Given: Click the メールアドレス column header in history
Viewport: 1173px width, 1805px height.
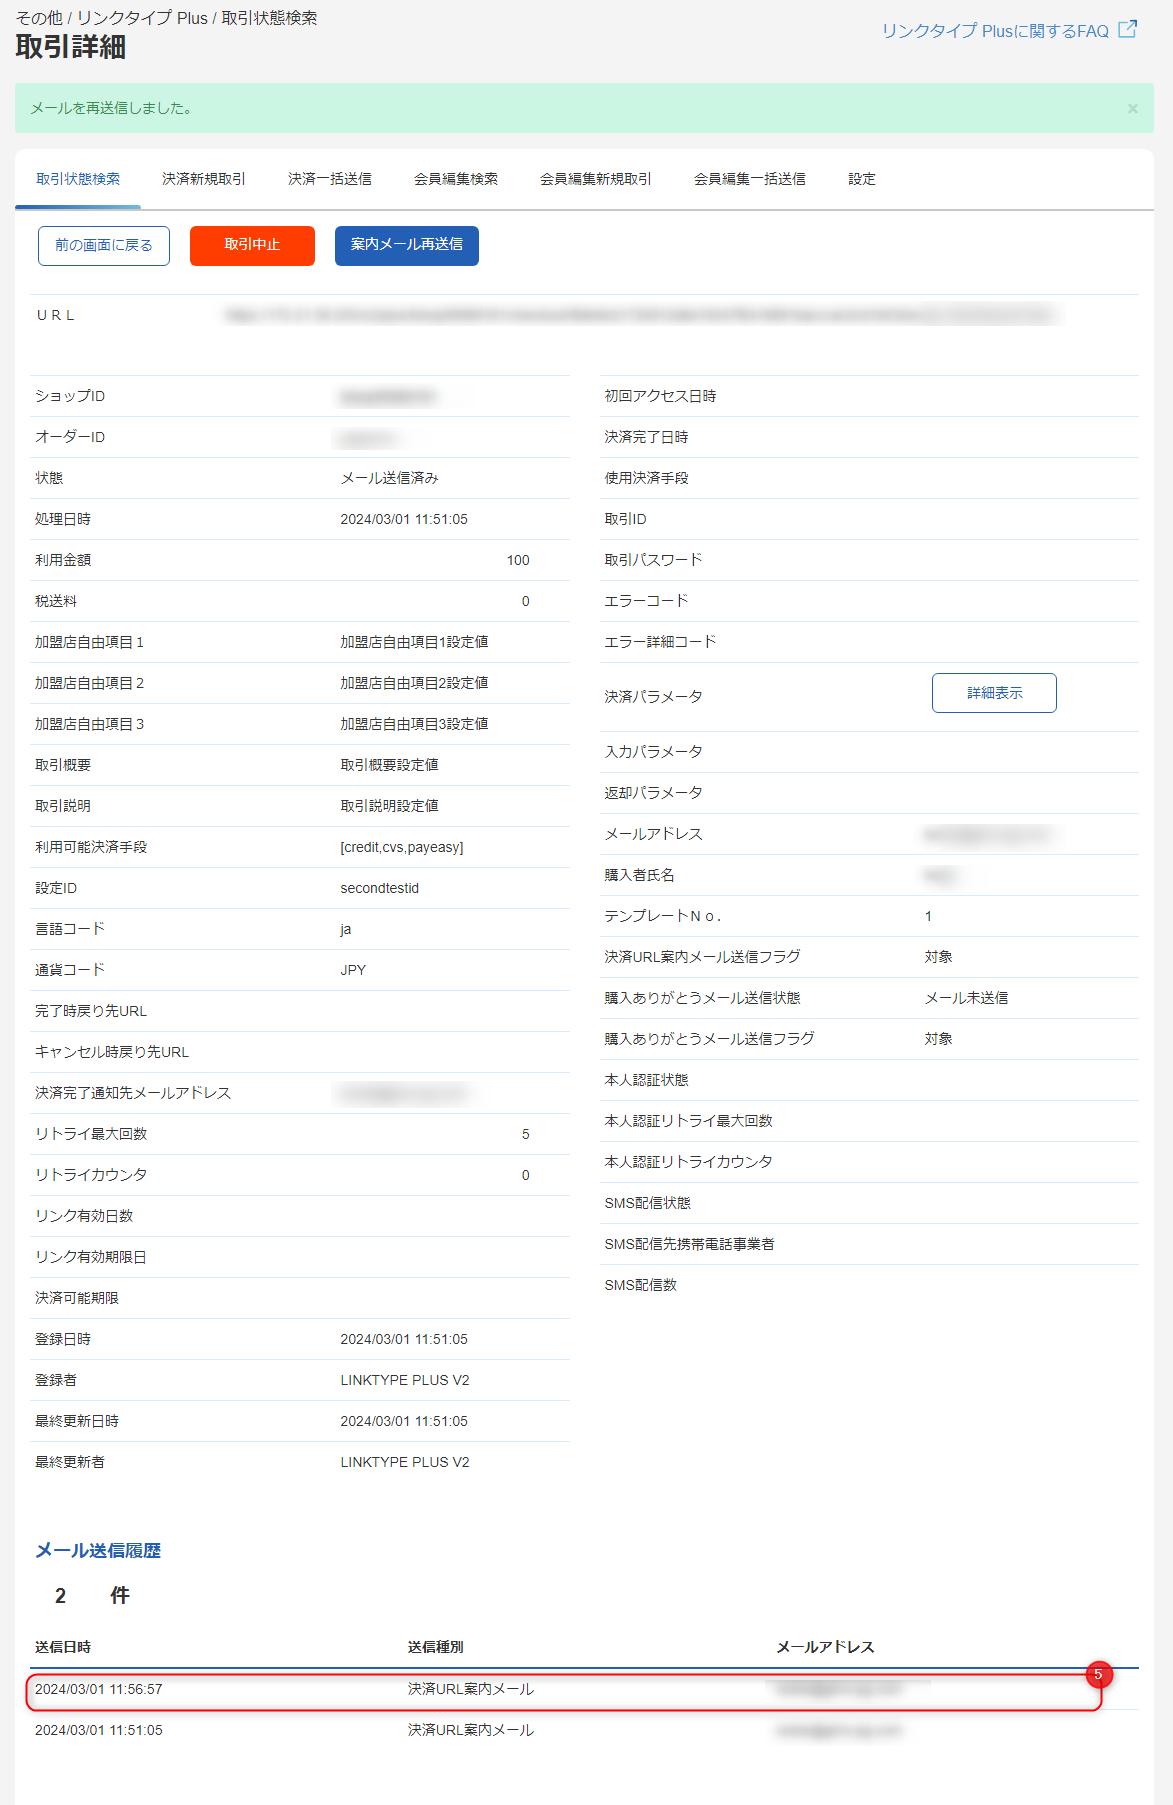Looking at the screenshot, I should [826, 1647].
